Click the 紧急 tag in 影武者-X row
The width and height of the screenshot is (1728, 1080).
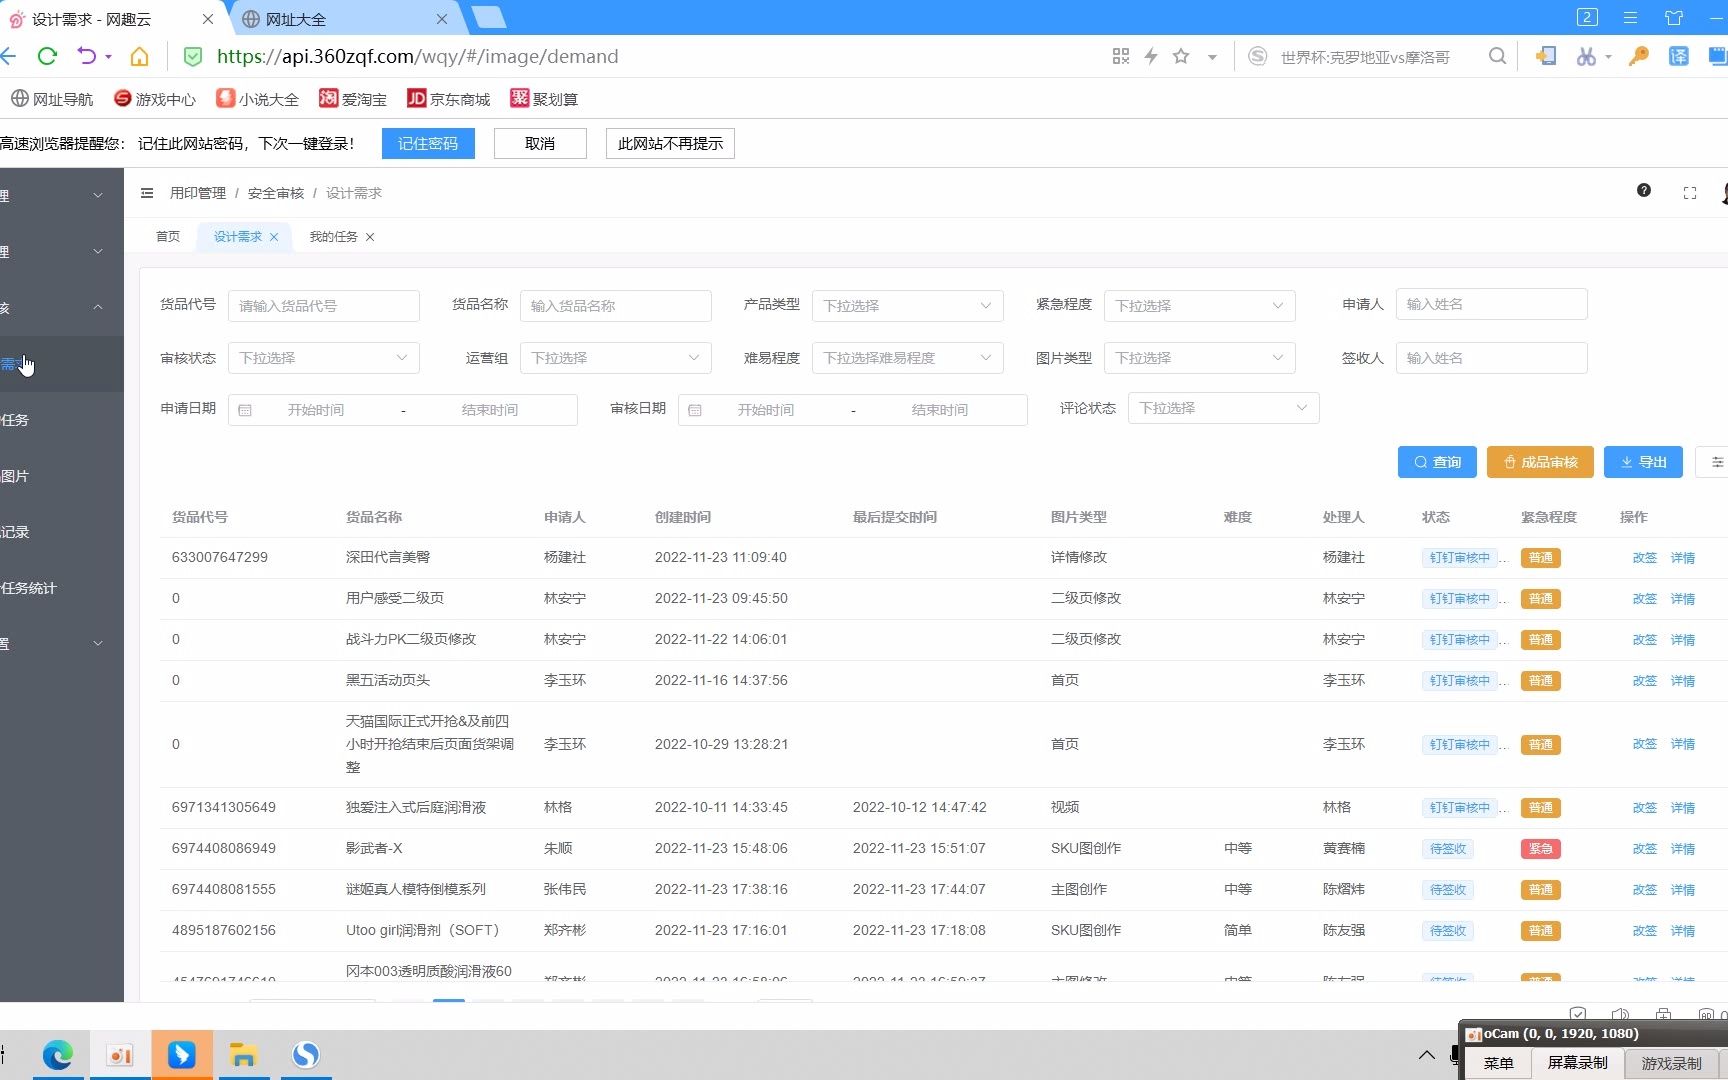(x=1540, y=849)
